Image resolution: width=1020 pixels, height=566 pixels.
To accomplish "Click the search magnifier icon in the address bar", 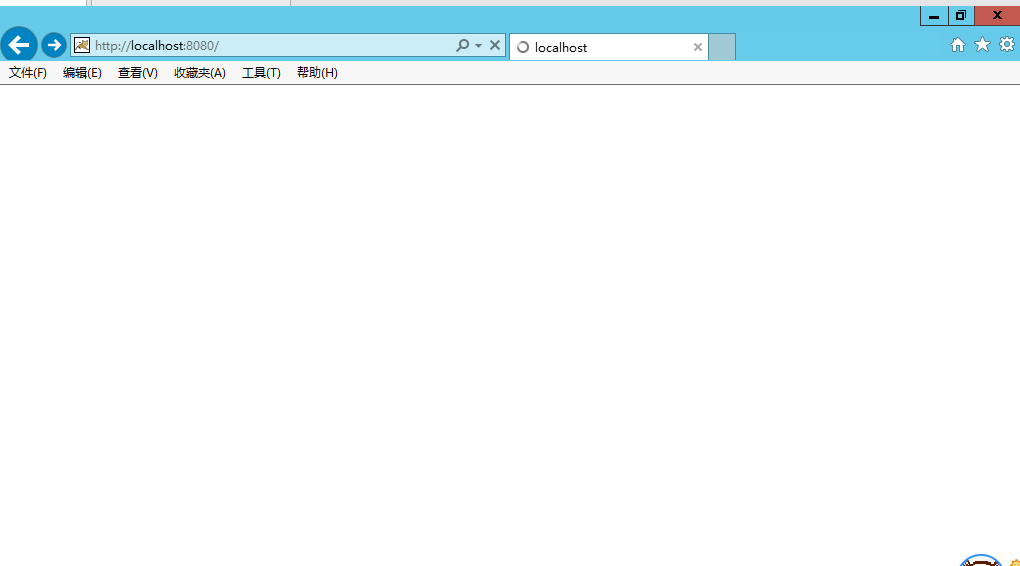I will [462, 45].
